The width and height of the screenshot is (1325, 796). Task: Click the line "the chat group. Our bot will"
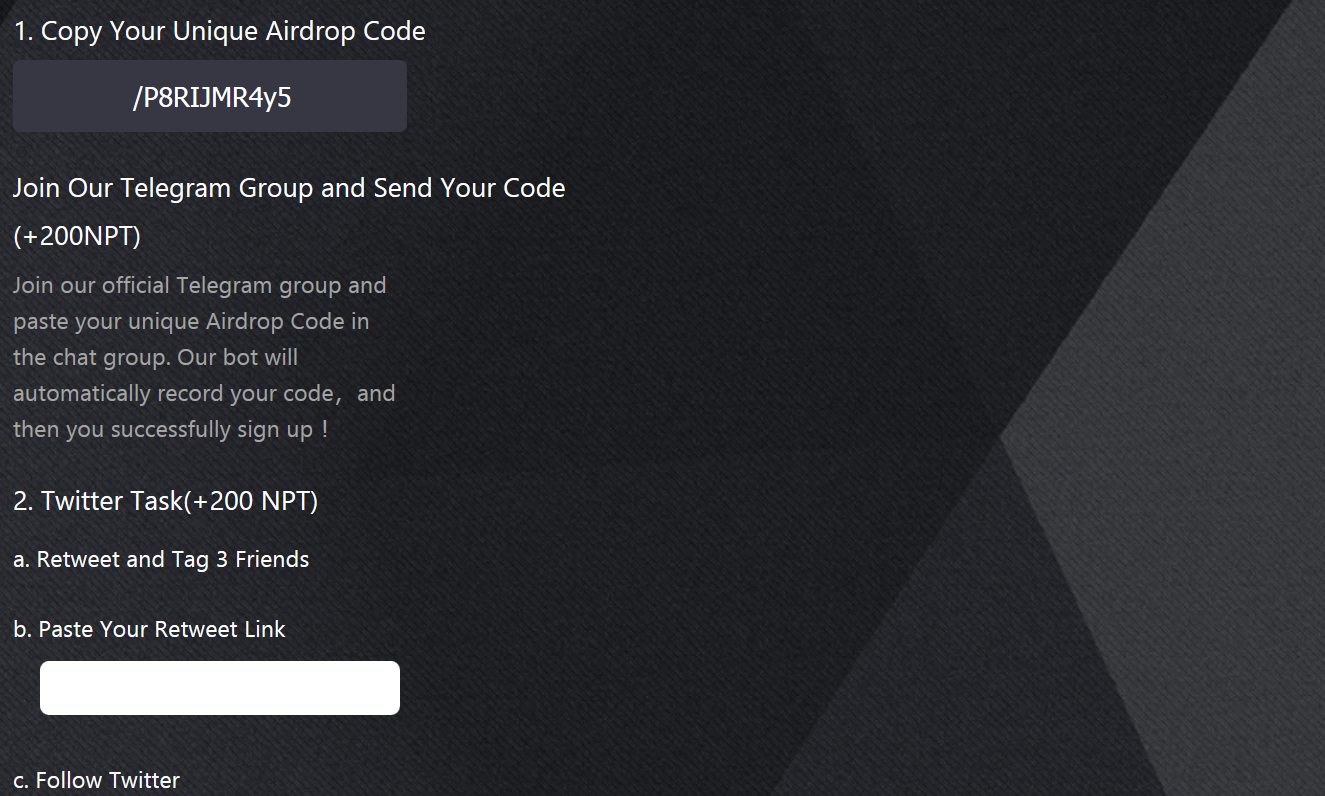(155, 358)
